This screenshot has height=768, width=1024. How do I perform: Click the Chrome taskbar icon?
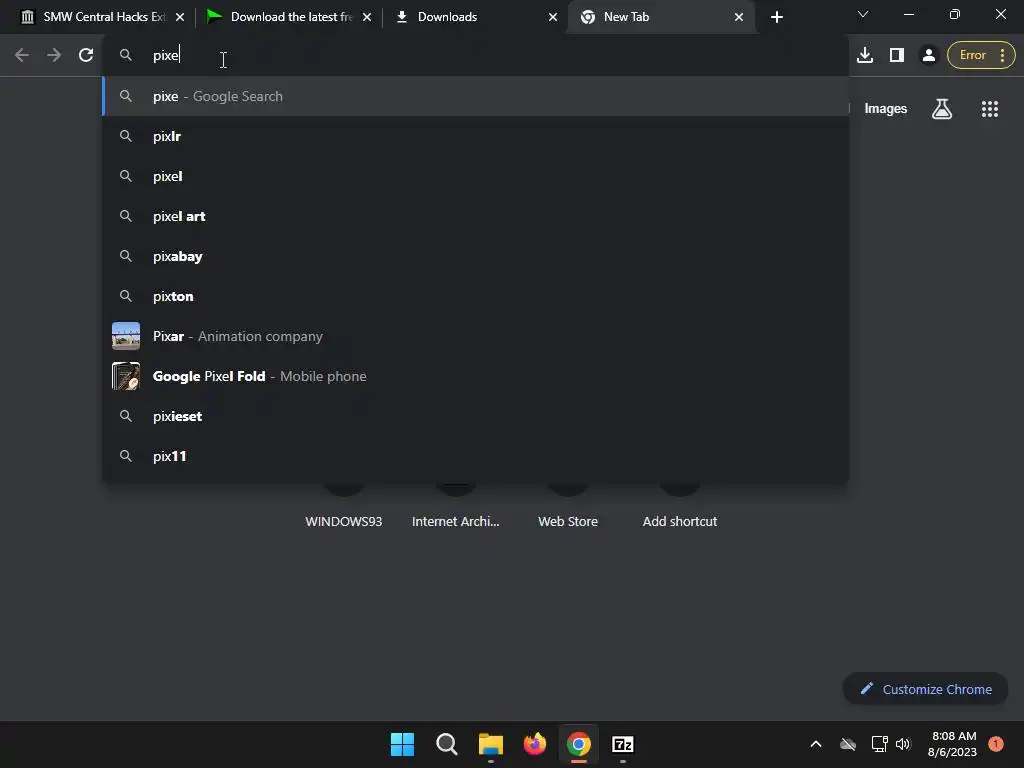click(579, 744)
